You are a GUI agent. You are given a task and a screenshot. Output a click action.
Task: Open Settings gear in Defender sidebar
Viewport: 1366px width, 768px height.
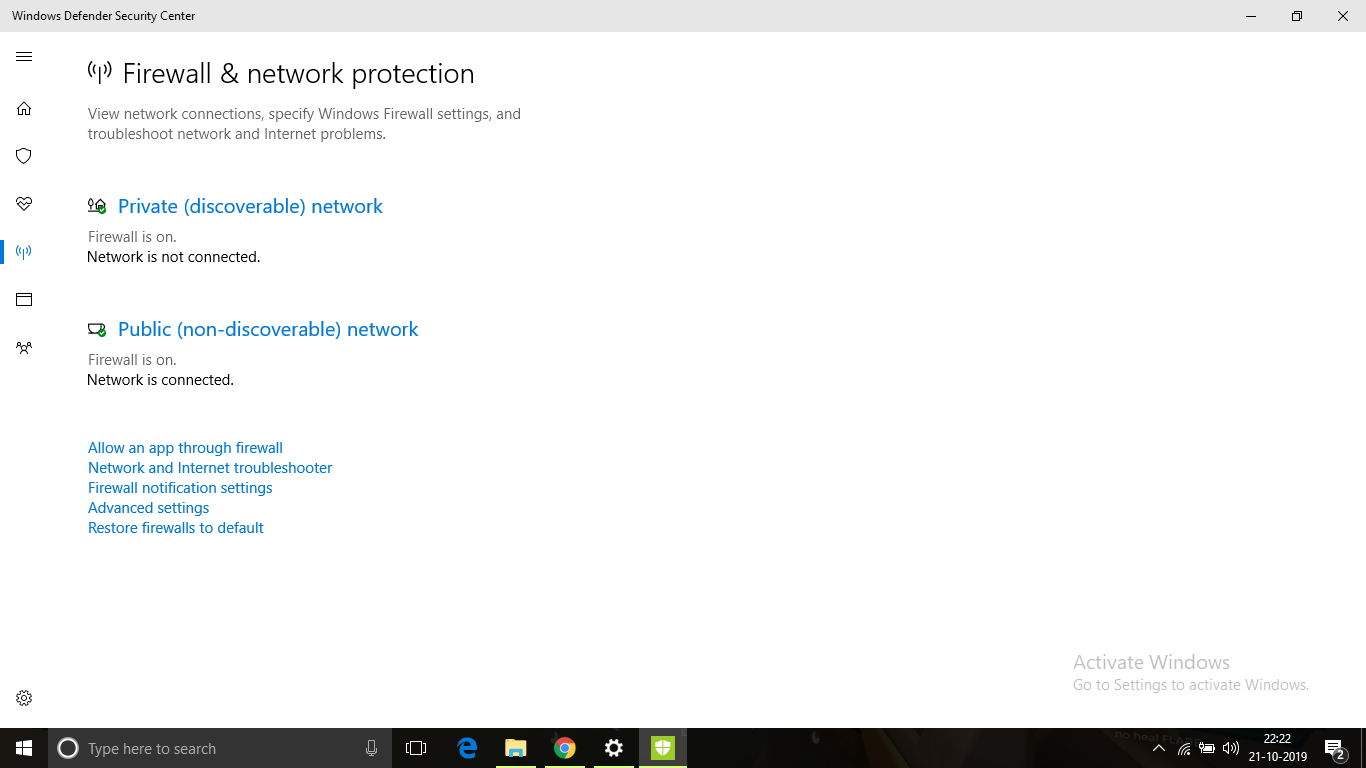point(24,698)
